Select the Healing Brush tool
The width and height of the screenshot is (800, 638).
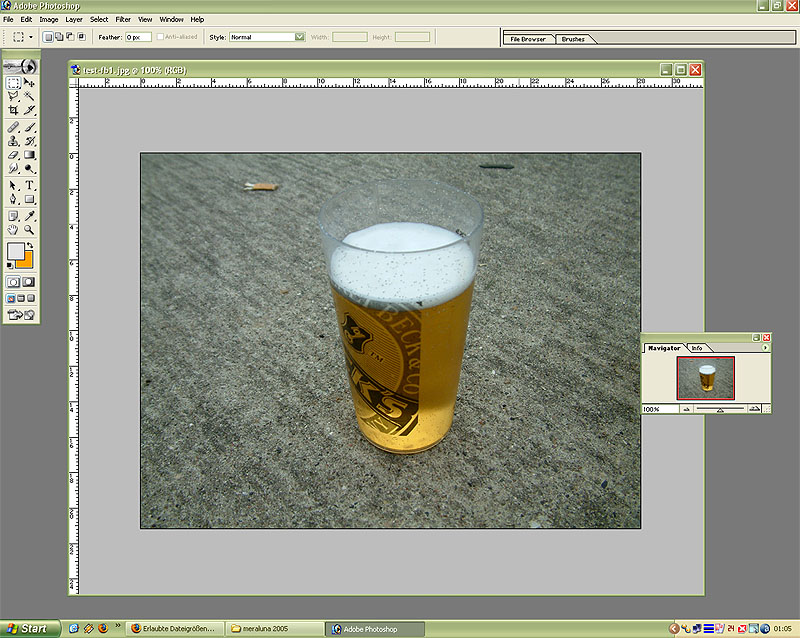13,127
